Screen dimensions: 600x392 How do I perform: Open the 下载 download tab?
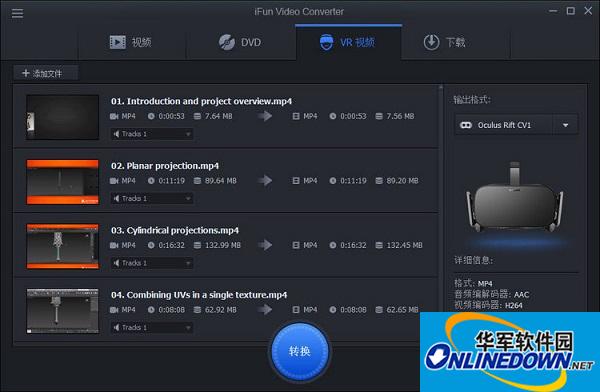coord(445,42)
